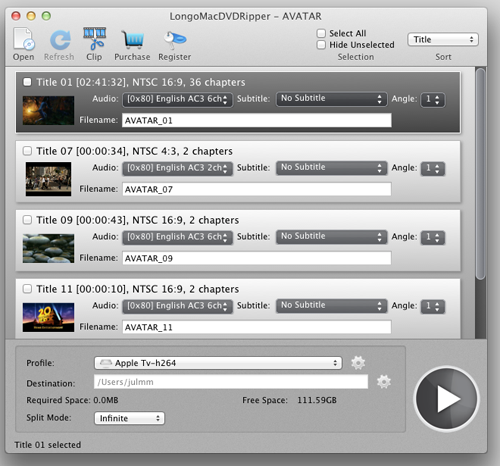The image size is (500, 466).
Task: Start ripping with the play button
Action: pos(446,399)
